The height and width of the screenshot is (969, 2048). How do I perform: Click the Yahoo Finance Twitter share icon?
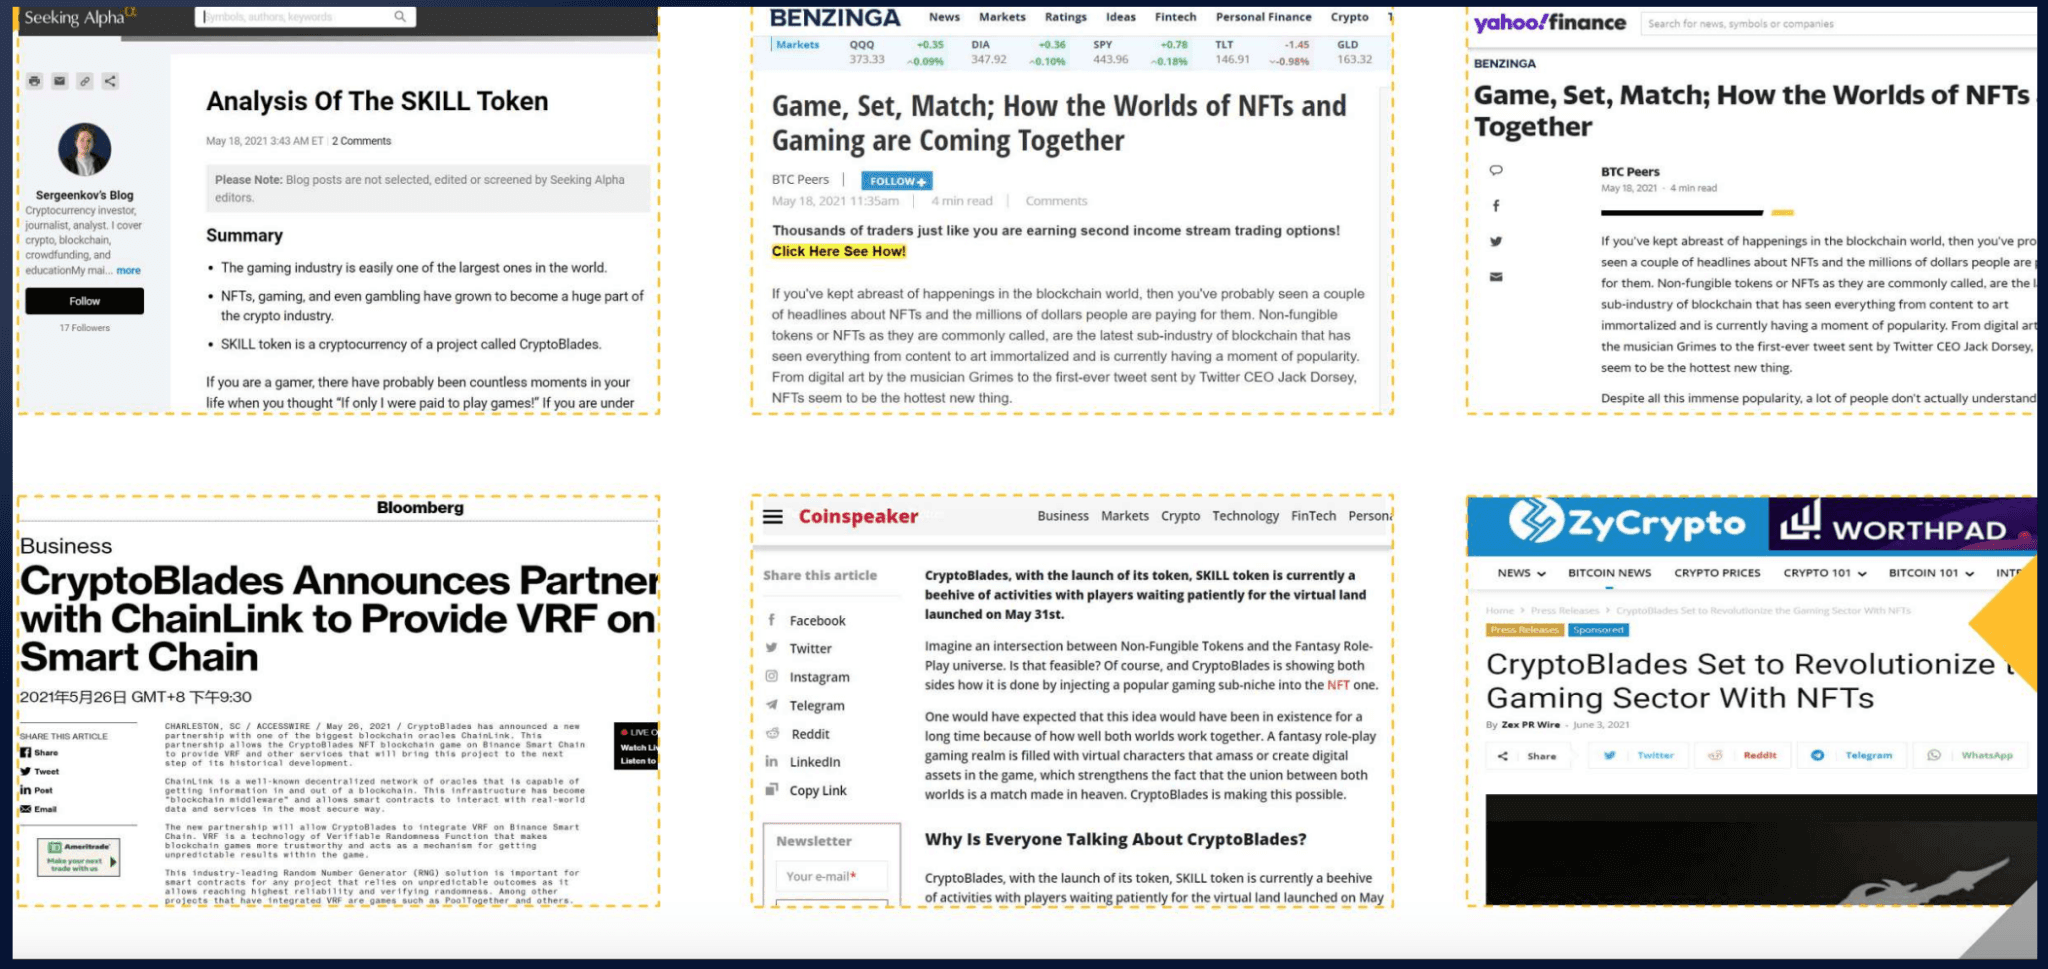(x=1496, y=241)
